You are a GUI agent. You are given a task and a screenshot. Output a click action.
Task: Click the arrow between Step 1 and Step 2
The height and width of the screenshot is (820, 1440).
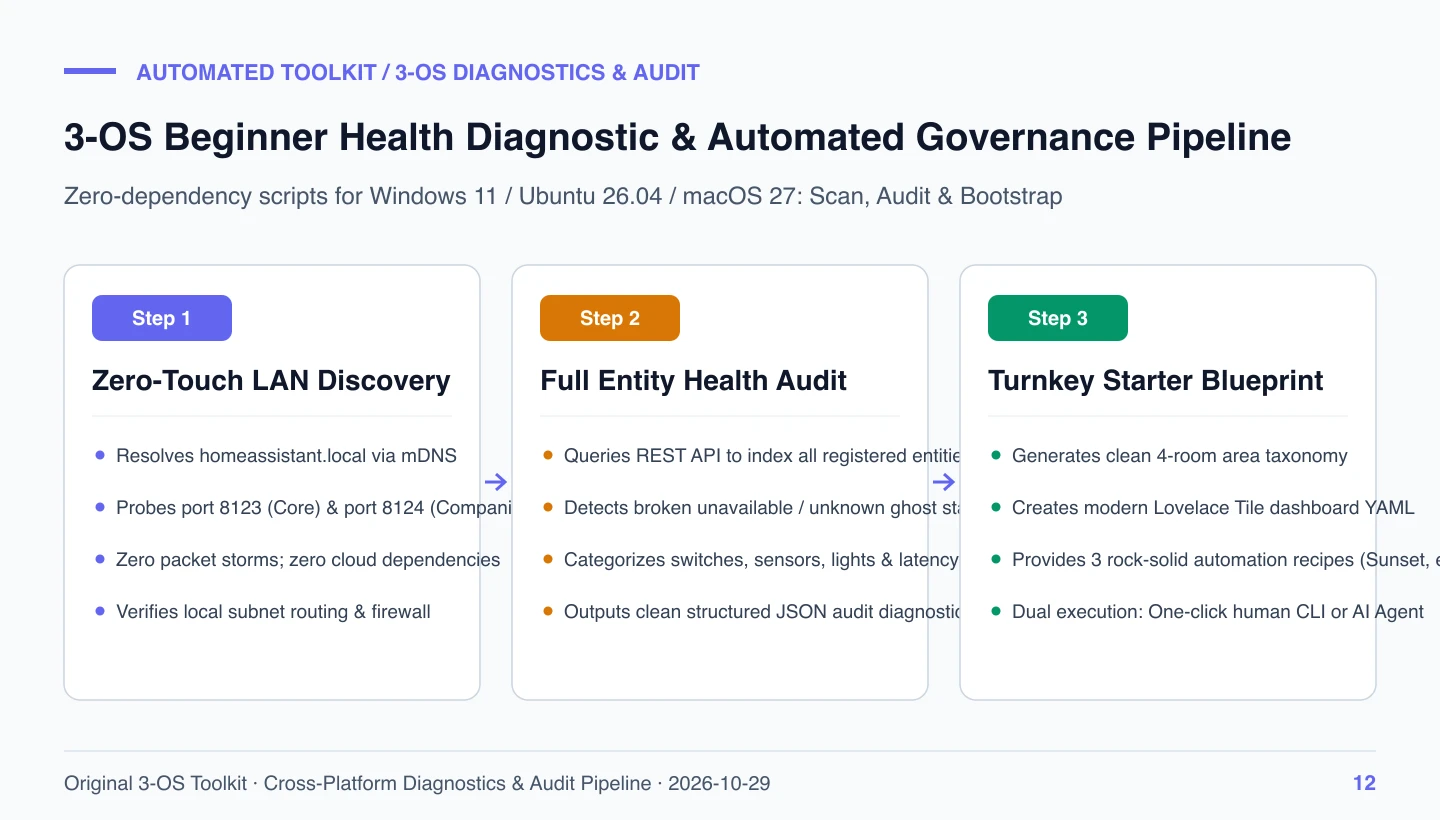(496, 483)
